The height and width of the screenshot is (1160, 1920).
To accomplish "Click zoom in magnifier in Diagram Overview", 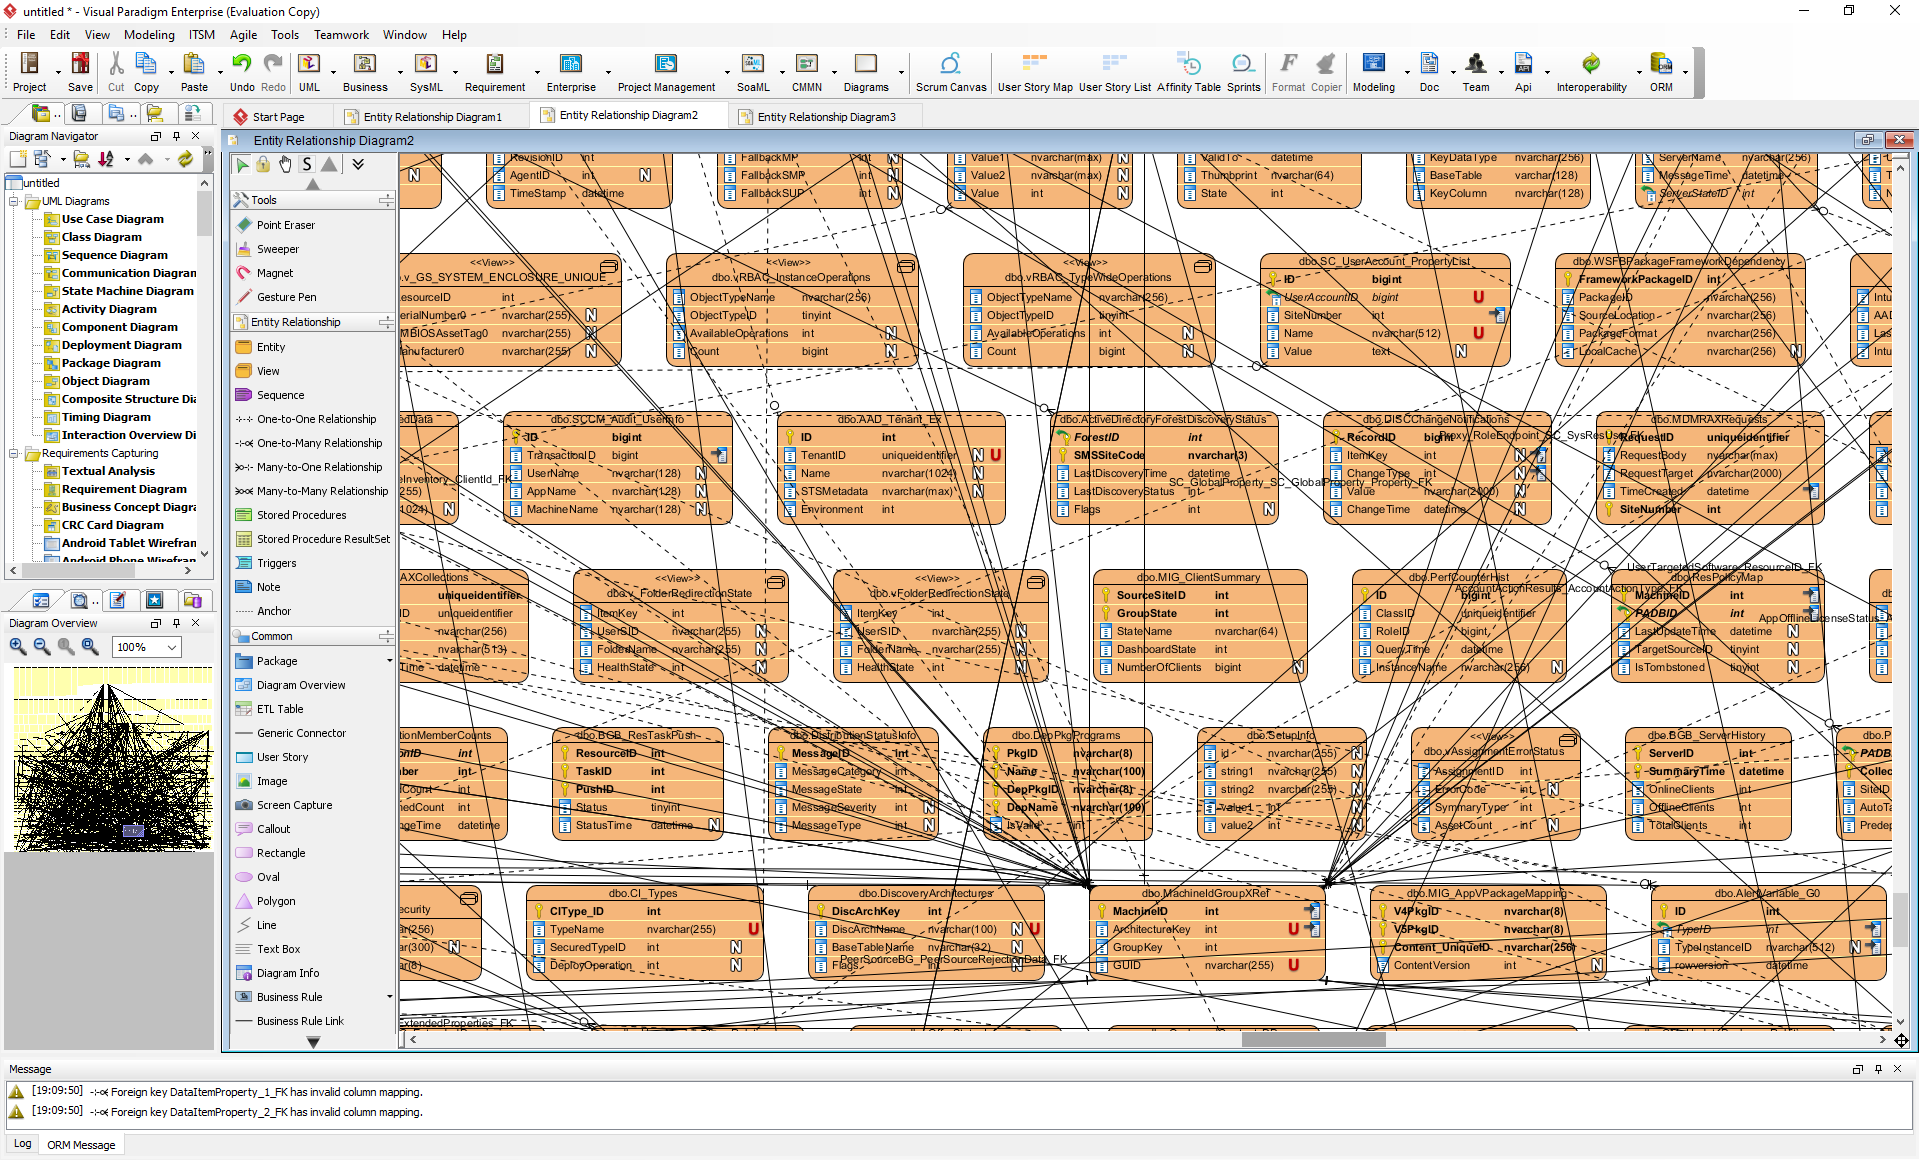I will pyautogui.click(x=18, y=647).
